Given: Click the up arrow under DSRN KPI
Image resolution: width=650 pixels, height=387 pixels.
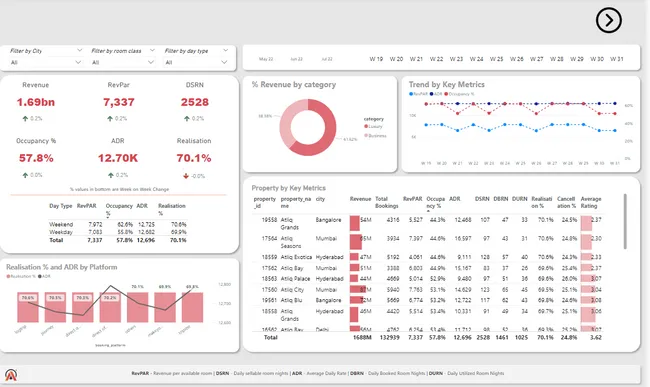Looking at the screenshot, I should pos(187,119).
